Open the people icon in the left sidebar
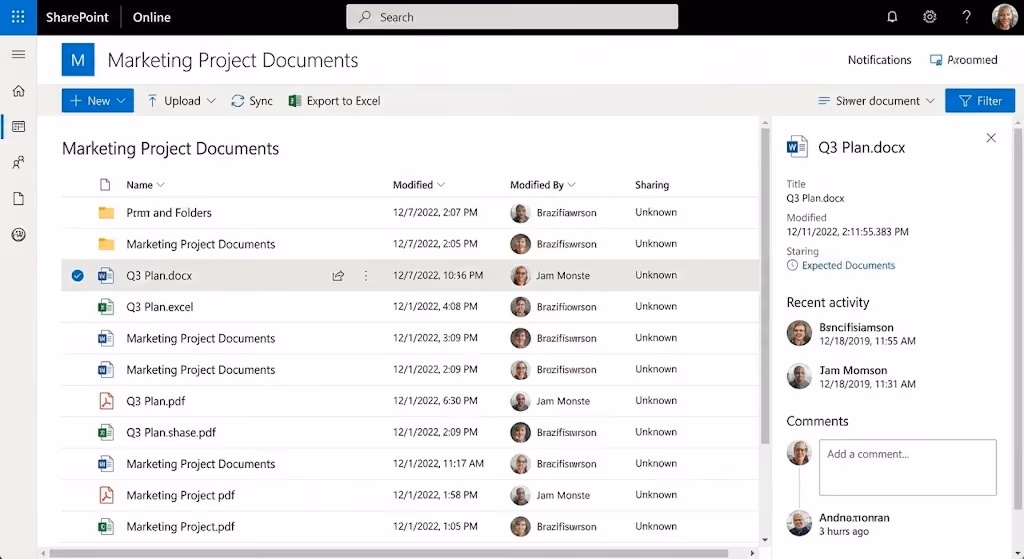 click(x=18, y=162)
